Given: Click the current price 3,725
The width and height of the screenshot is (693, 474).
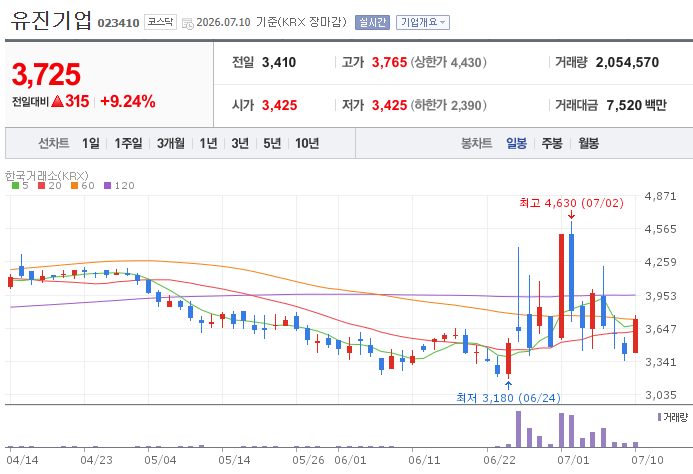Looking at the screenshot, I should click(46, 74).
